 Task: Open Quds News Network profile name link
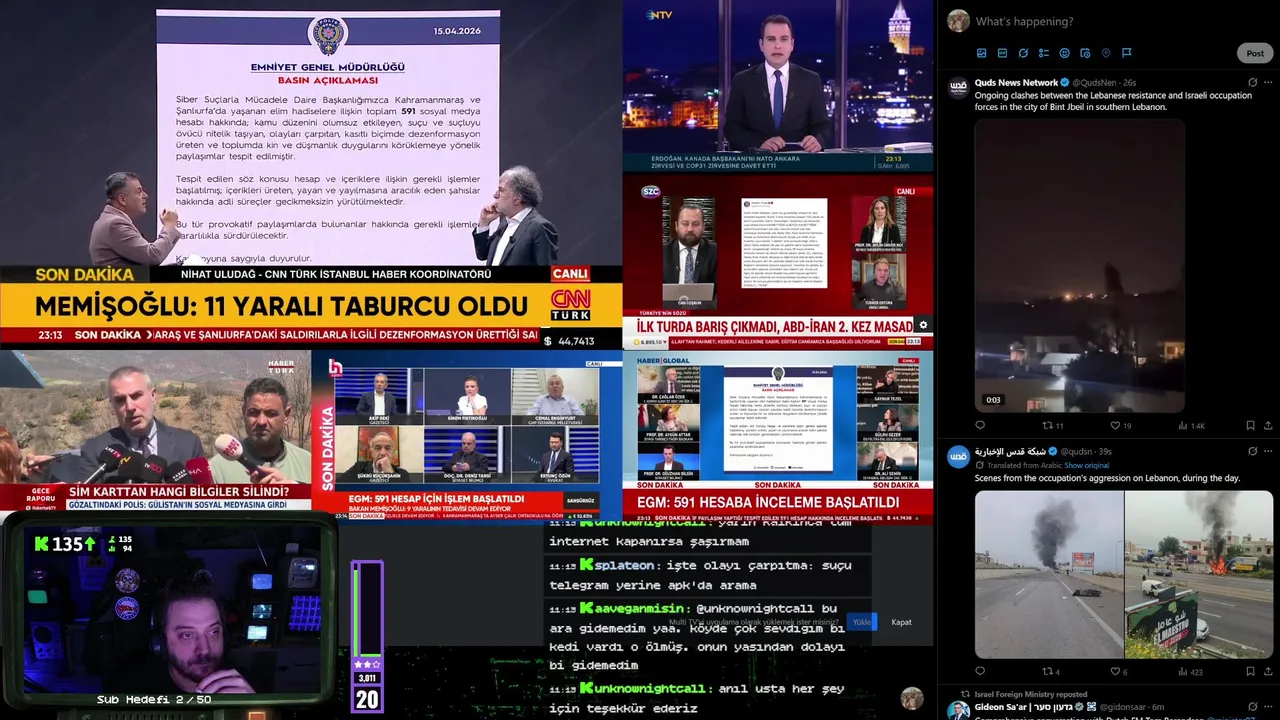(1016, 82)
